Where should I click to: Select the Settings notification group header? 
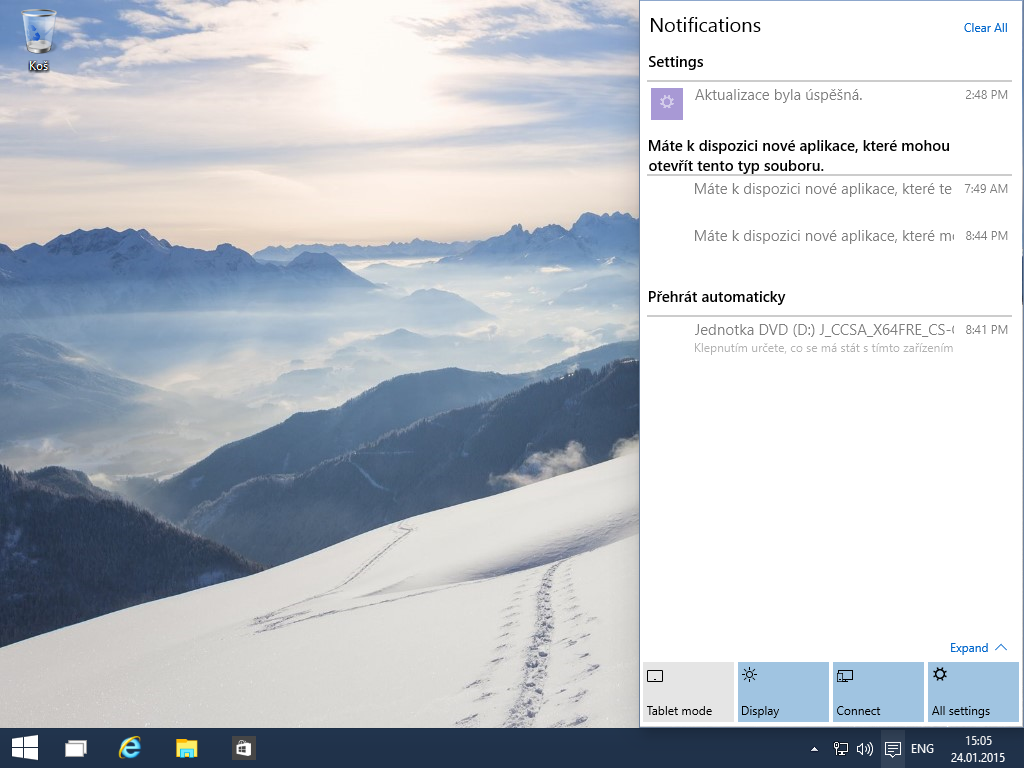(x=676, y=62)
